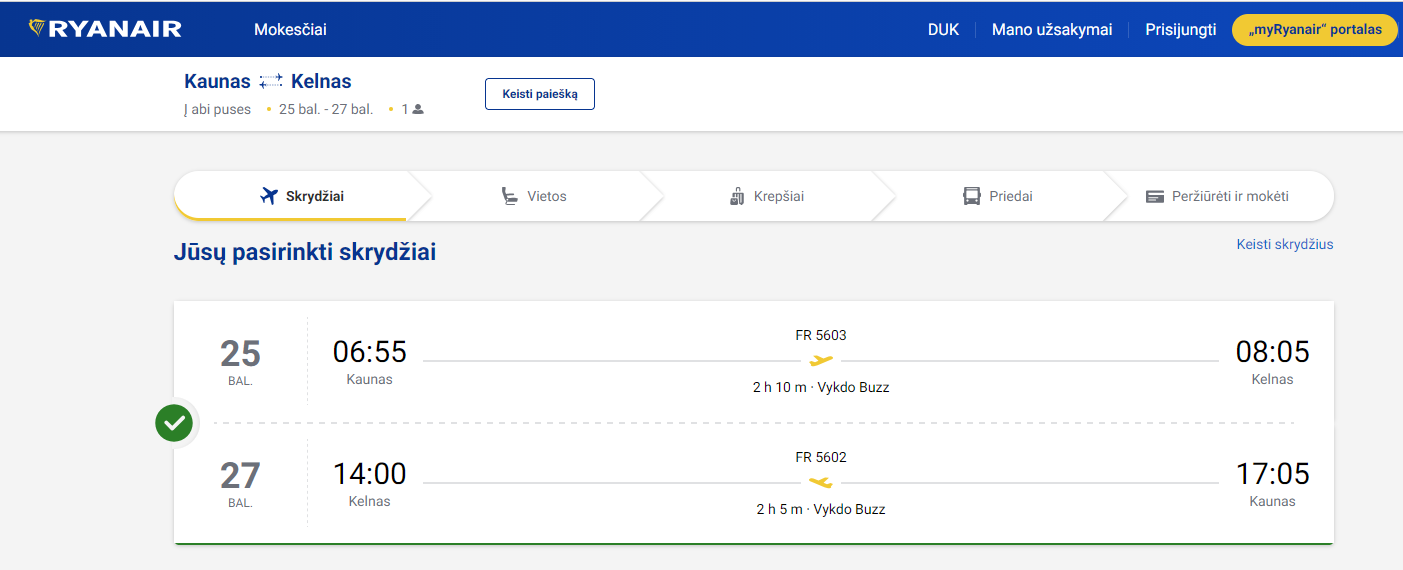The width and height of the screenshot is (1403, 570).
Task: Click Prisijungti to log in
Action: (x=1180, y=29)
